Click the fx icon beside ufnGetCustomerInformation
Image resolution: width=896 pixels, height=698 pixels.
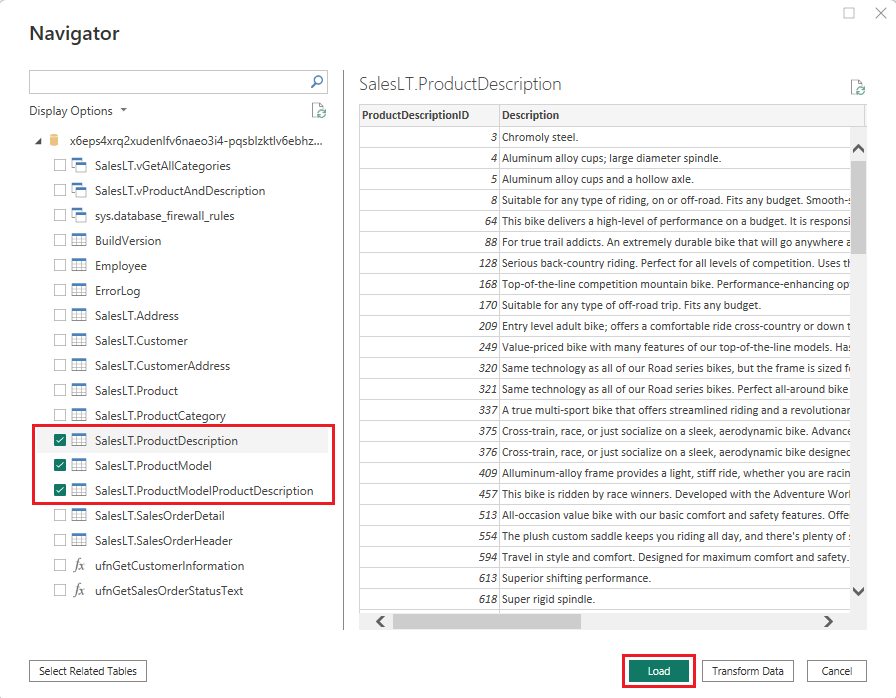pyautogui.click(x=80, y=565)
